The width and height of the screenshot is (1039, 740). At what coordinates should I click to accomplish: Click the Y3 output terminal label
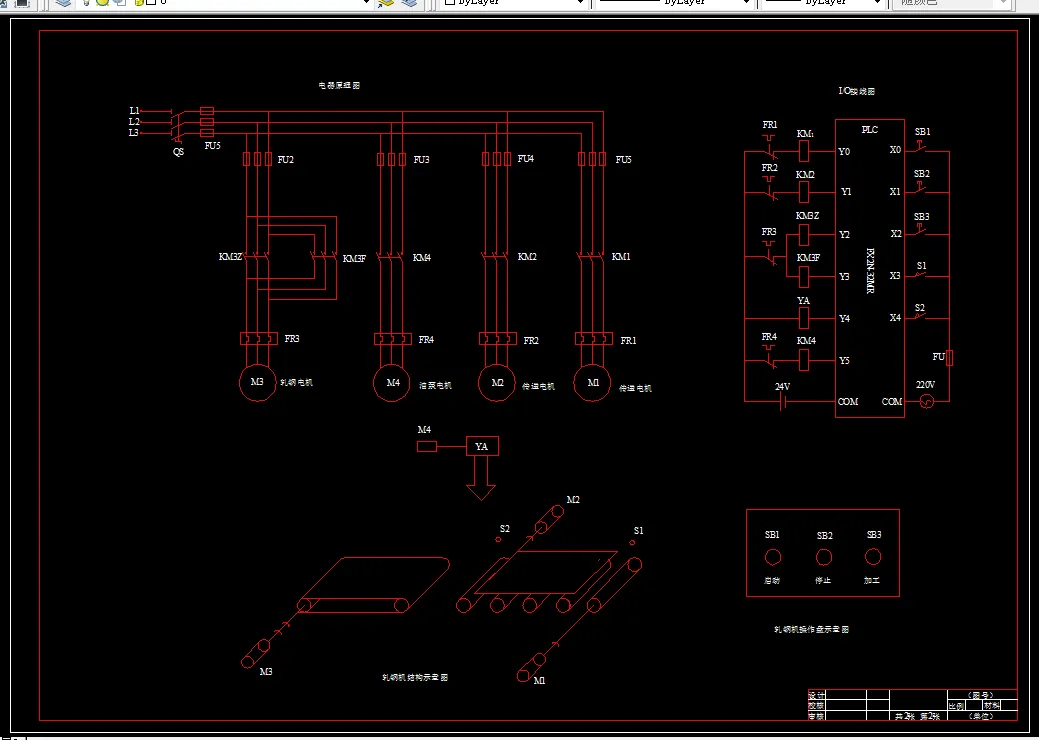click(x=844, y=276)
